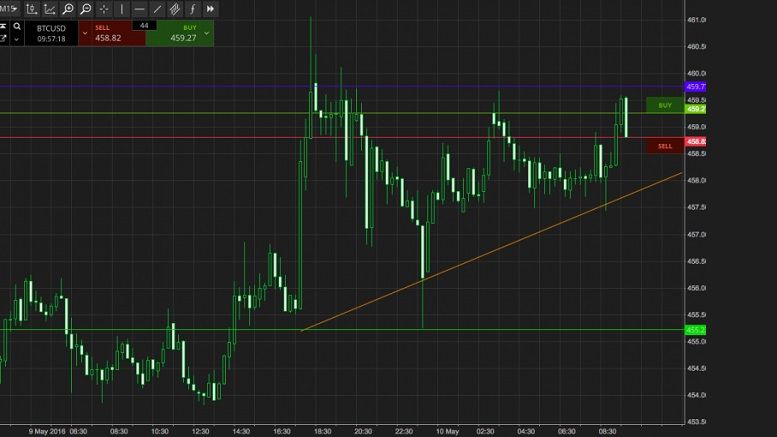The height and width of the screenshot is (437, 777).
Task: Zoom in on the chart
Action: 68,9
